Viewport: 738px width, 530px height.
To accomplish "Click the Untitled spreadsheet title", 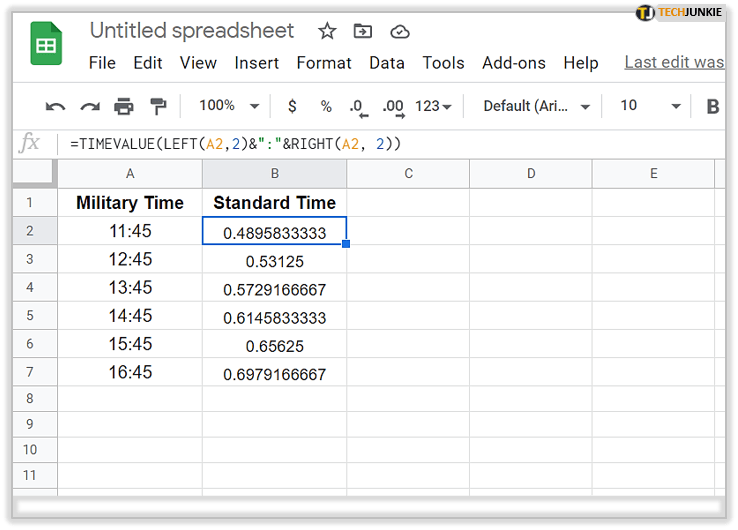I will (x=192, y=31).
